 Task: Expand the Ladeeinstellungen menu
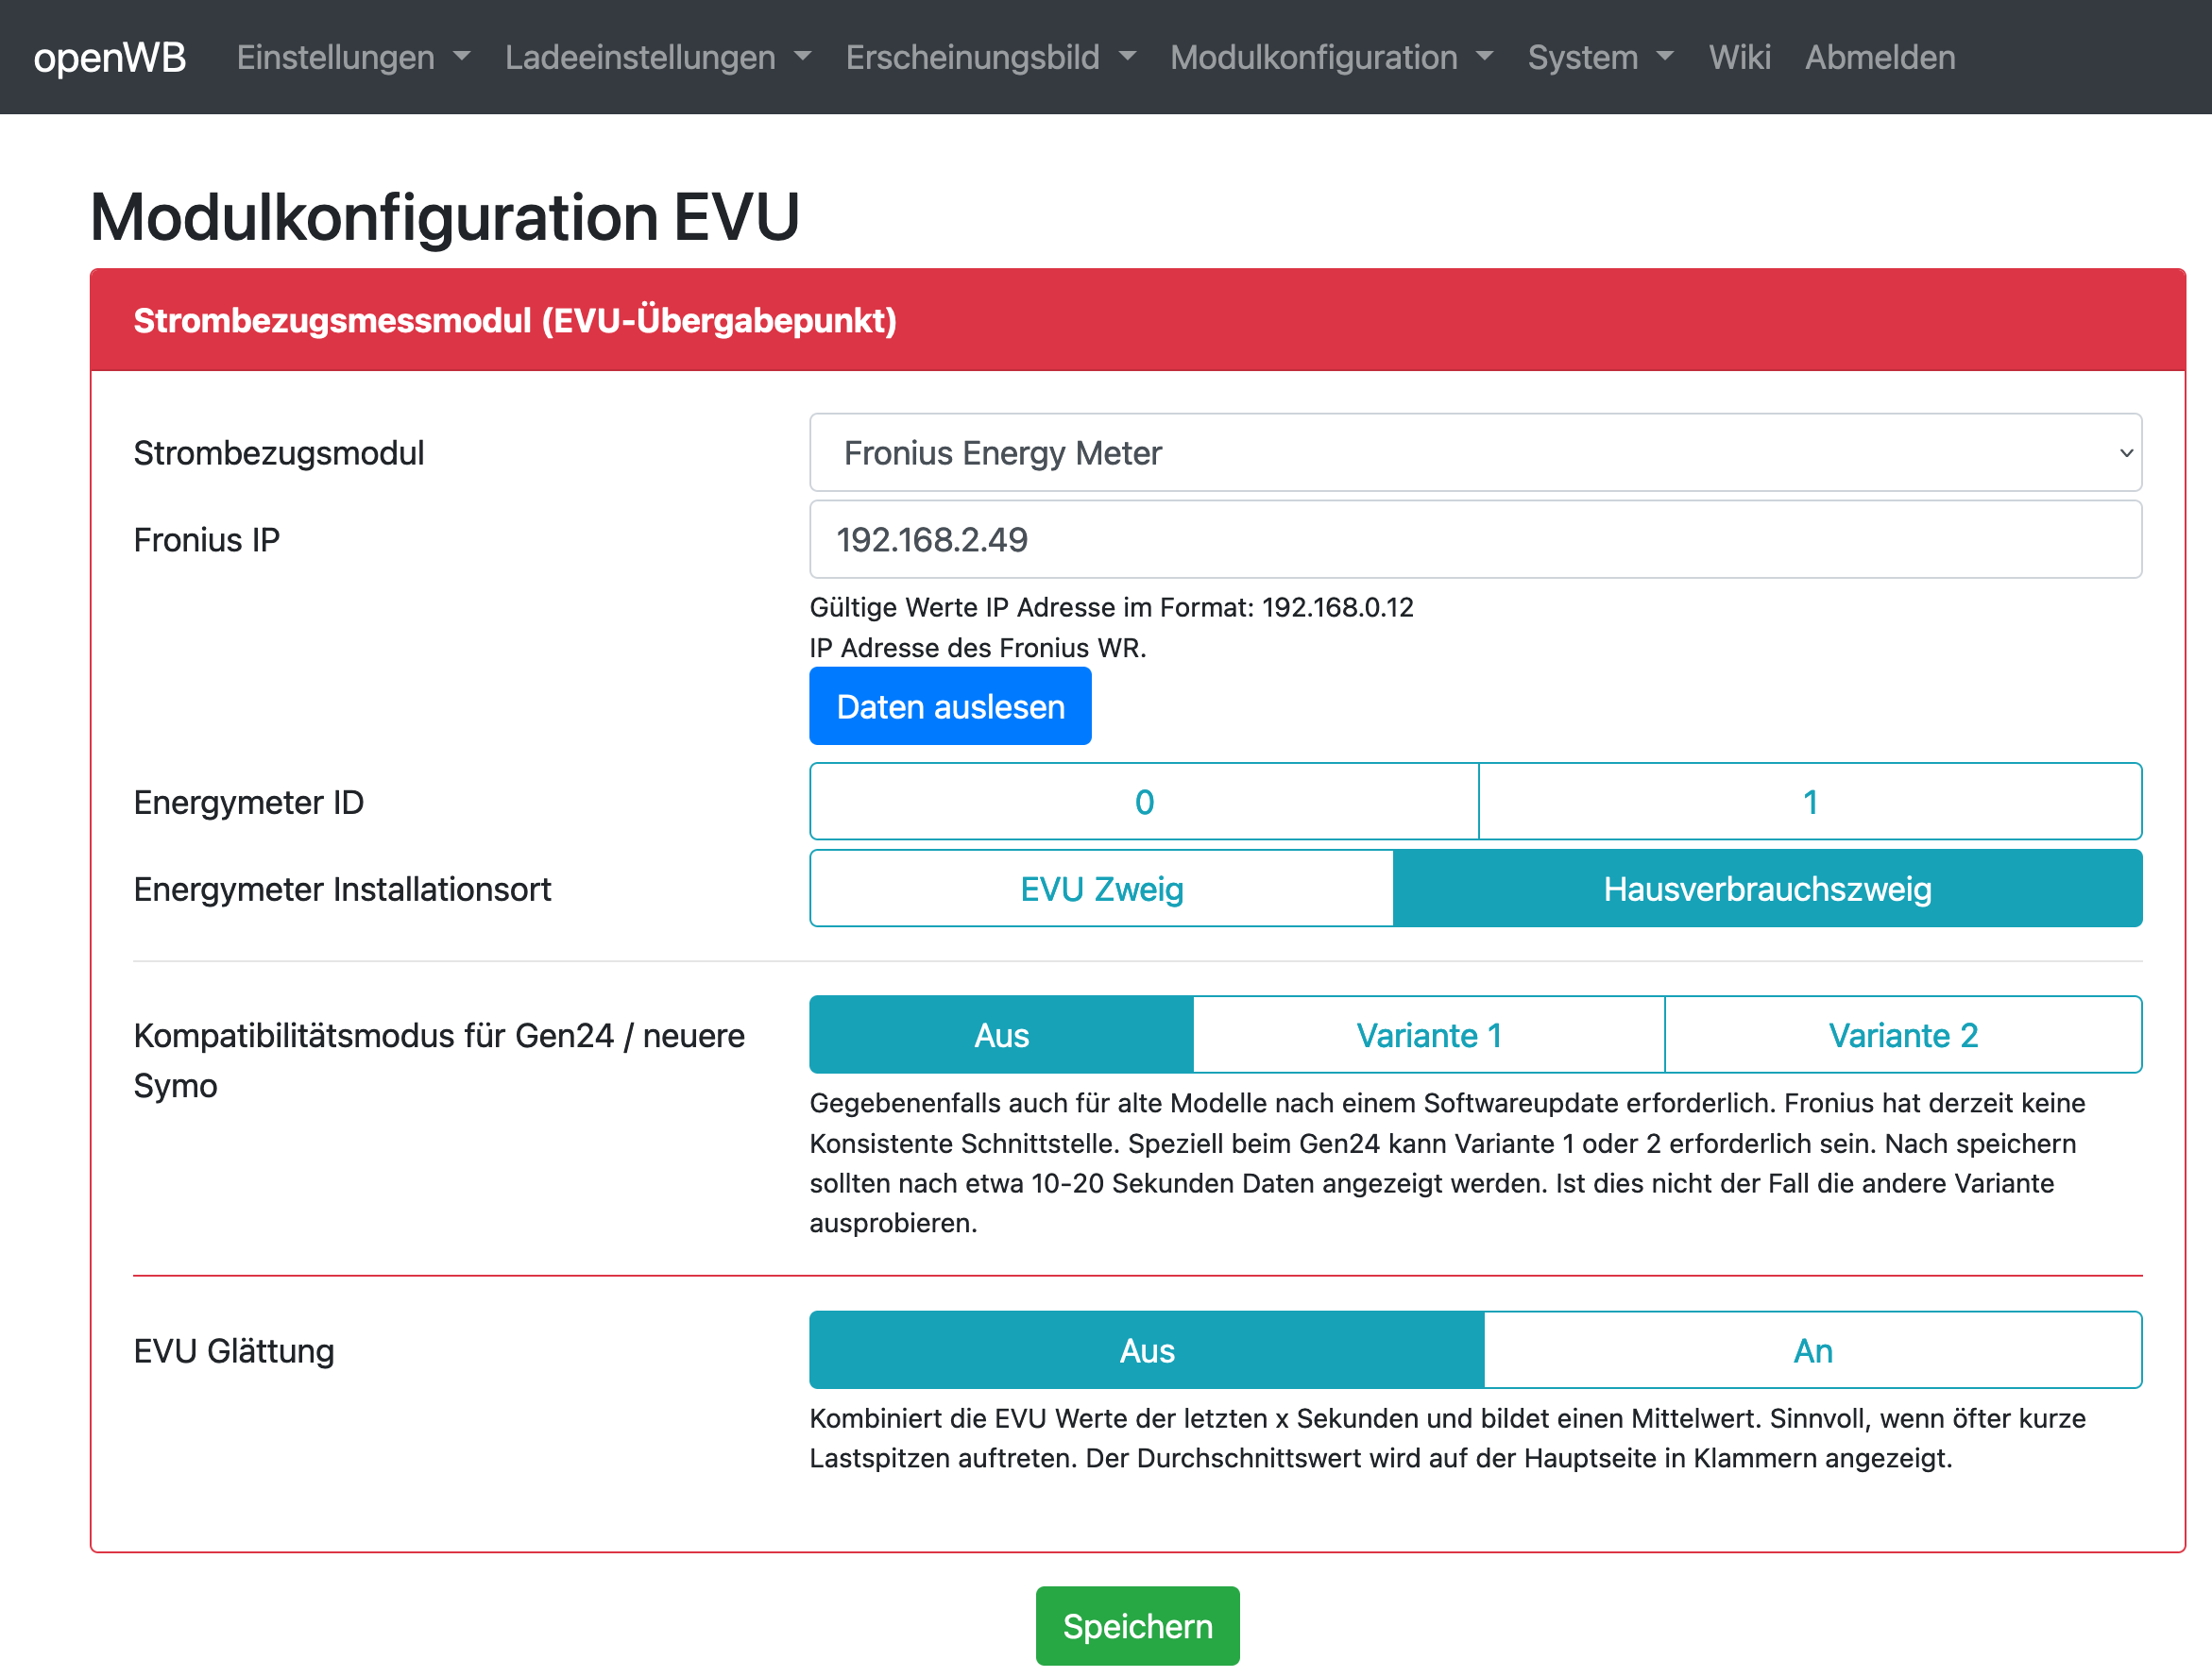657,57
